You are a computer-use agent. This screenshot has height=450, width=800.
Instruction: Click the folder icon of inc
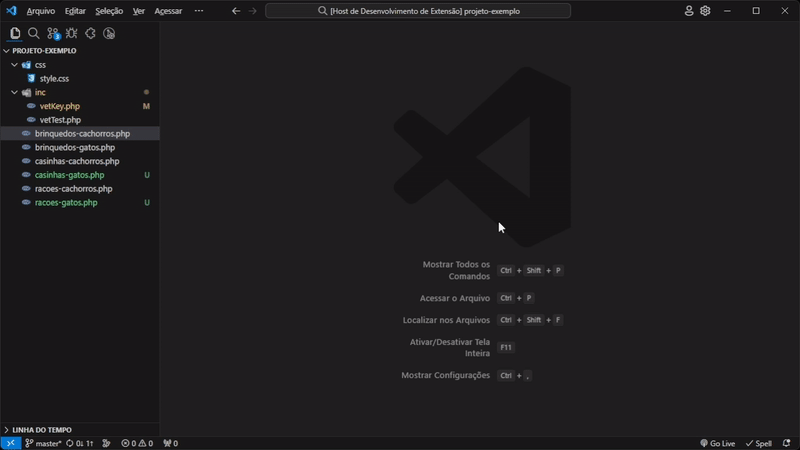[26, 92]
